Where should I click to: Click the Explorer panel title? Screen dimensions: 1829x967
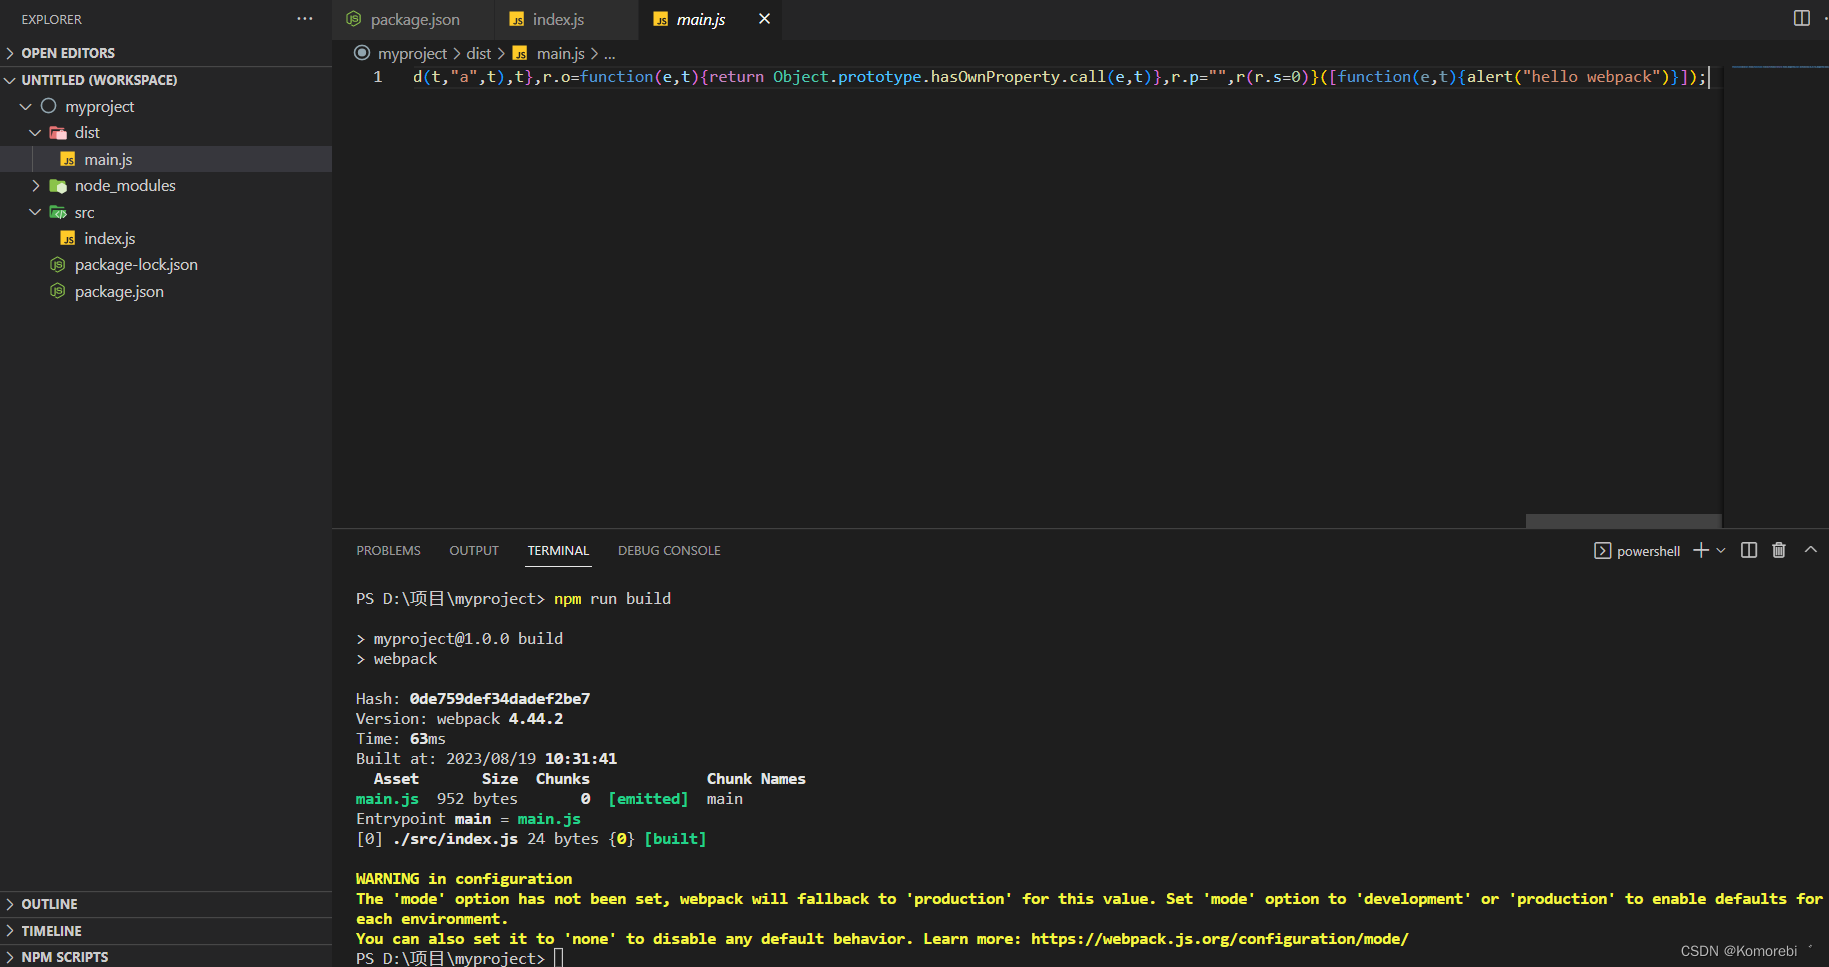tap(52, 19)
